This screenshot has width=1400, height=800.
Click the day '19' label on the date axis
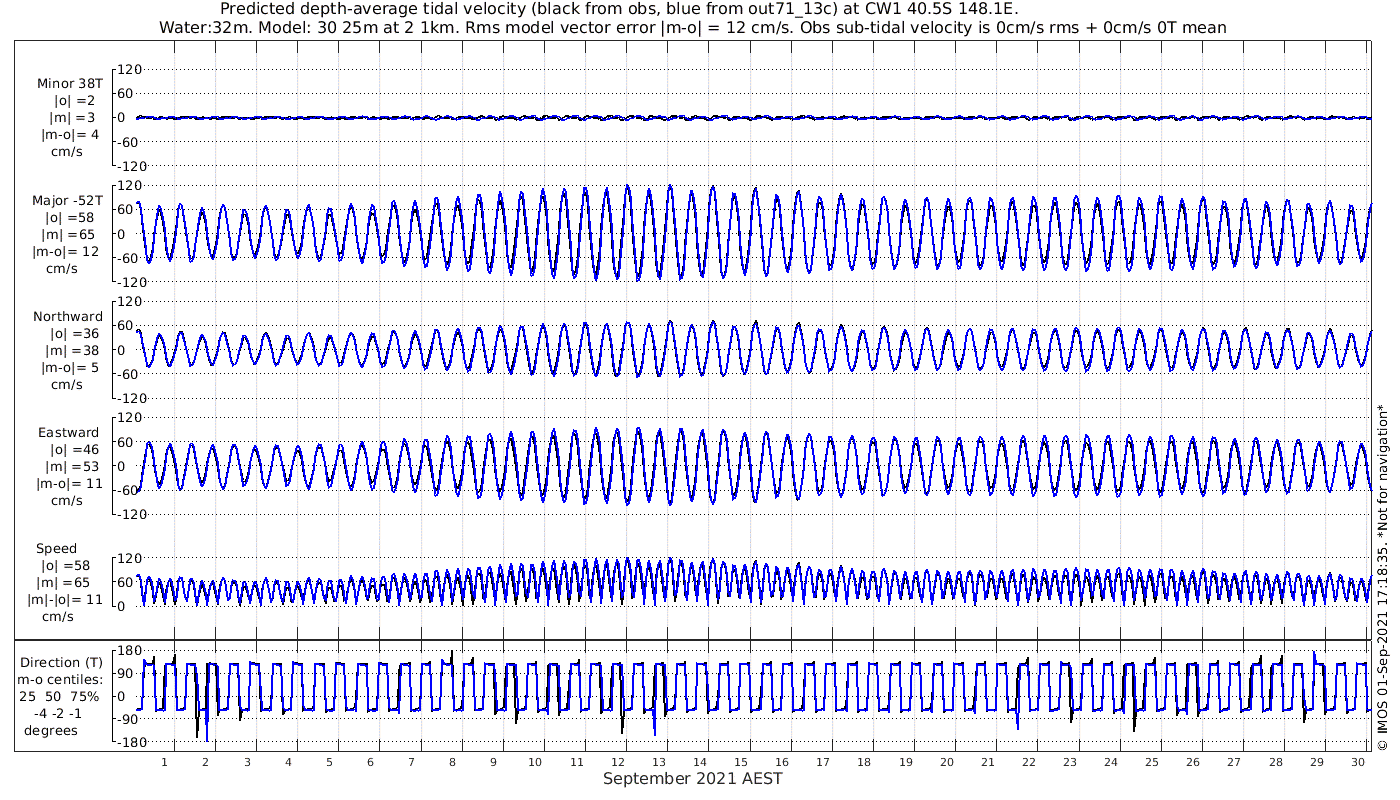coord(905,762)
